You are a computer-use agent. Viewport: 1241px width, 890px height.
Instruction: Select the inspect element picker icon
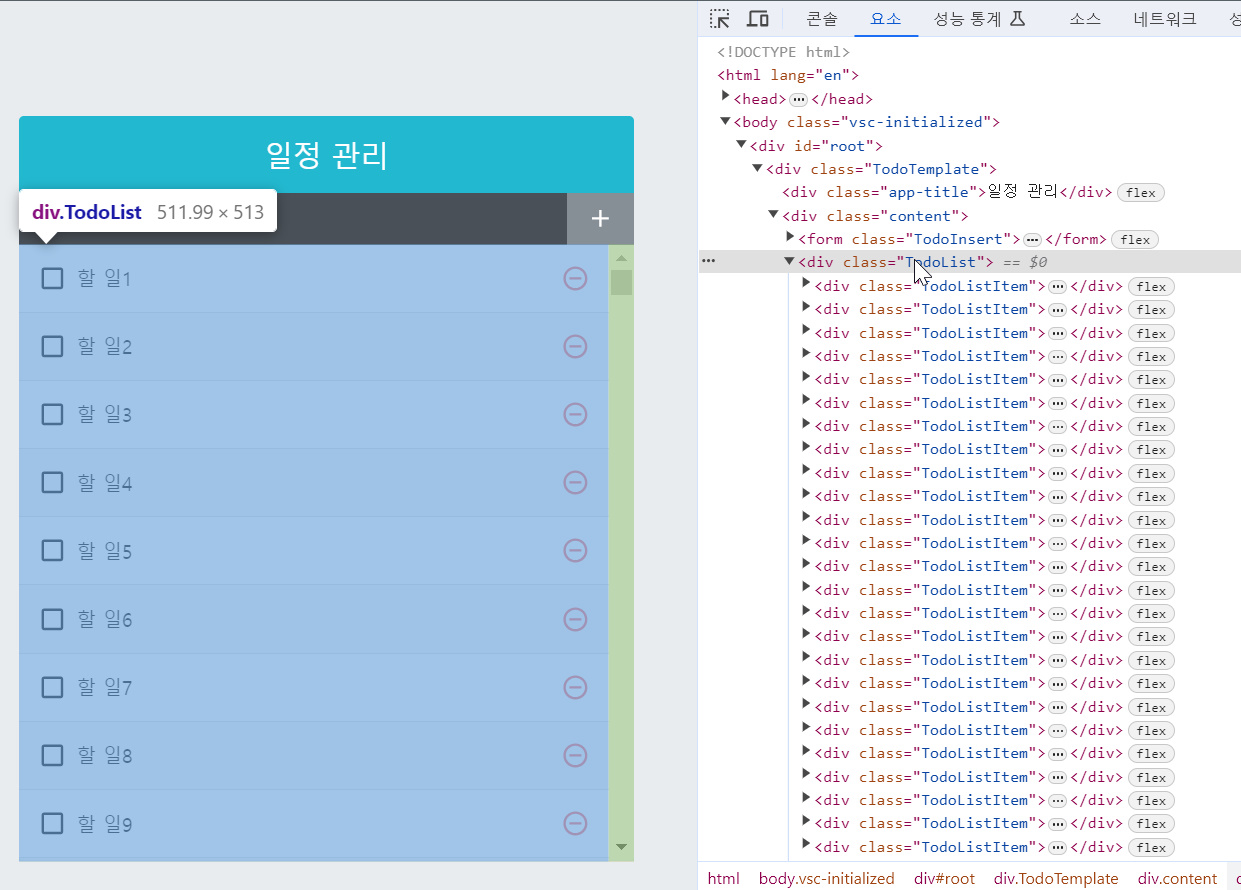tap(720, 18)
